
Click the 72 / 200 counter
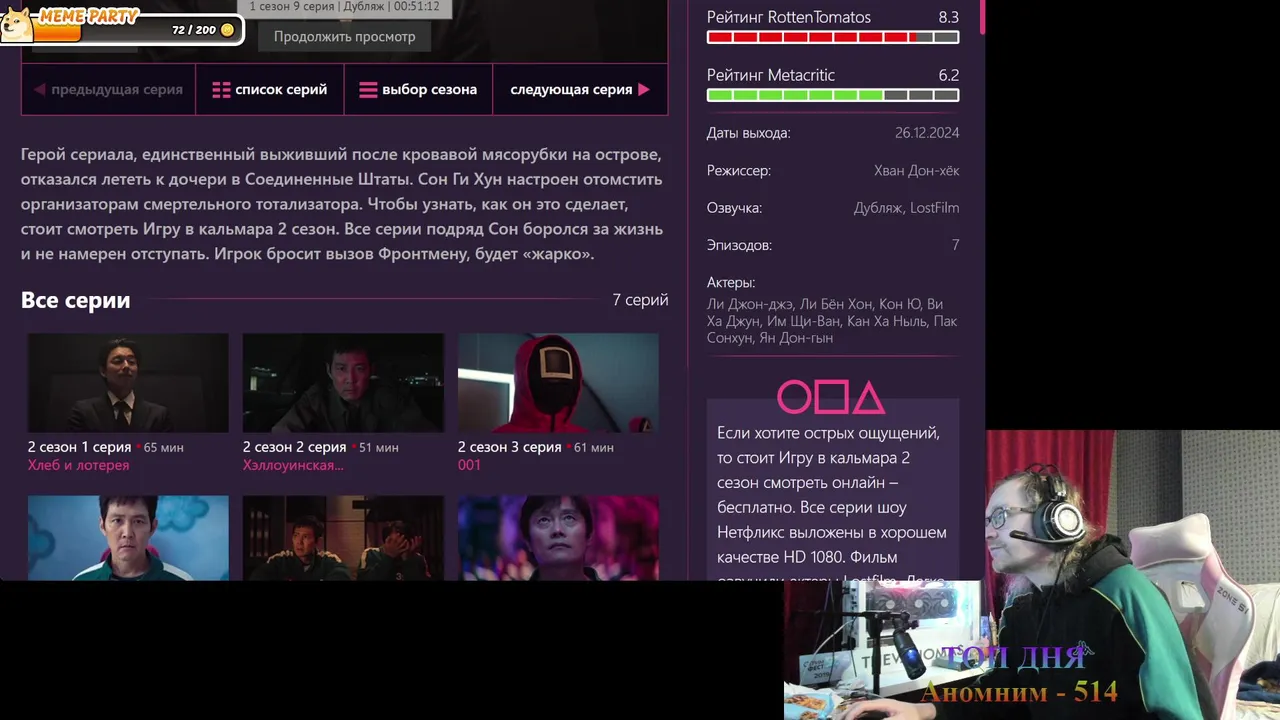coord(194,30)
